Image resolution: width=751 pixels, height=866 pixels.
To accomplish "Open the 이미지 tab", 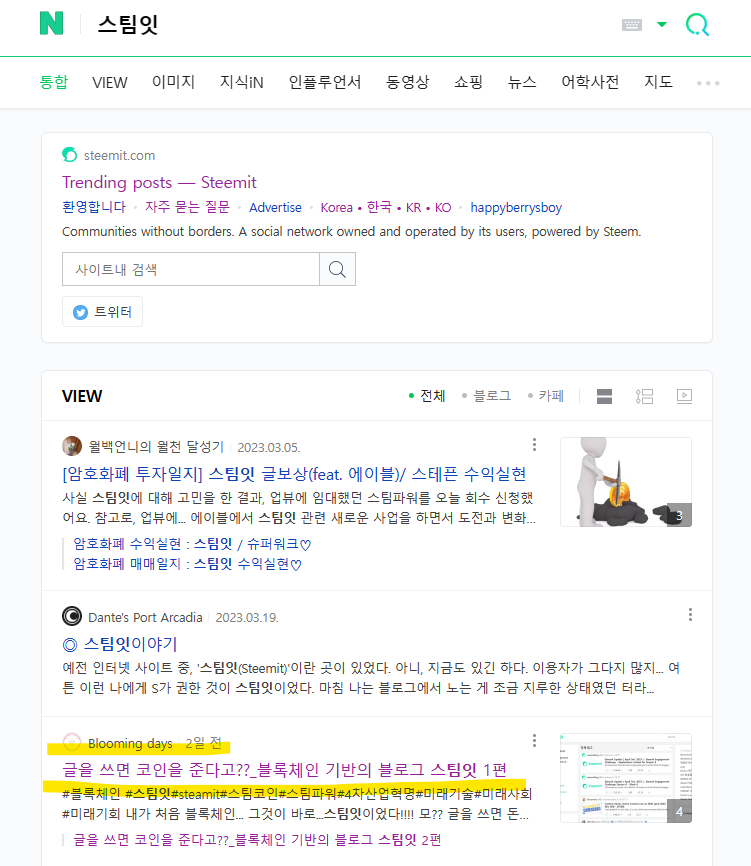I will point(173,82).
